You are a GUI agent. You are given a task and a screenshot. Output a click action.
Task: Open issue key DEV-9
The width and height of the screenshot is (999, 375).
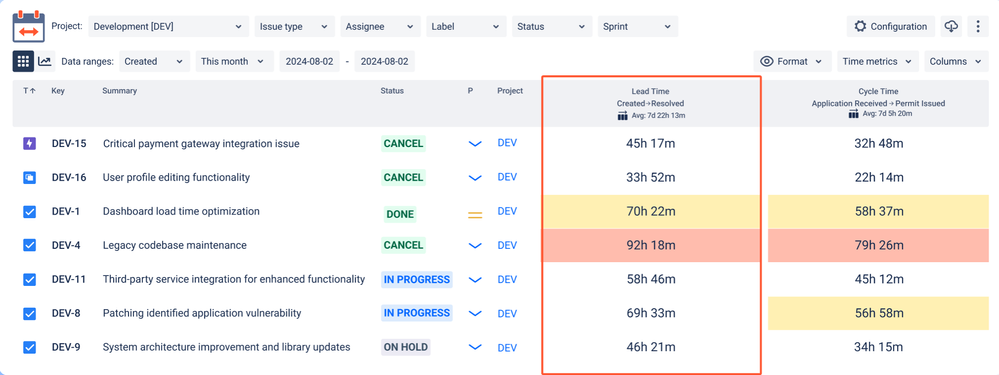(x=66, y=347)
